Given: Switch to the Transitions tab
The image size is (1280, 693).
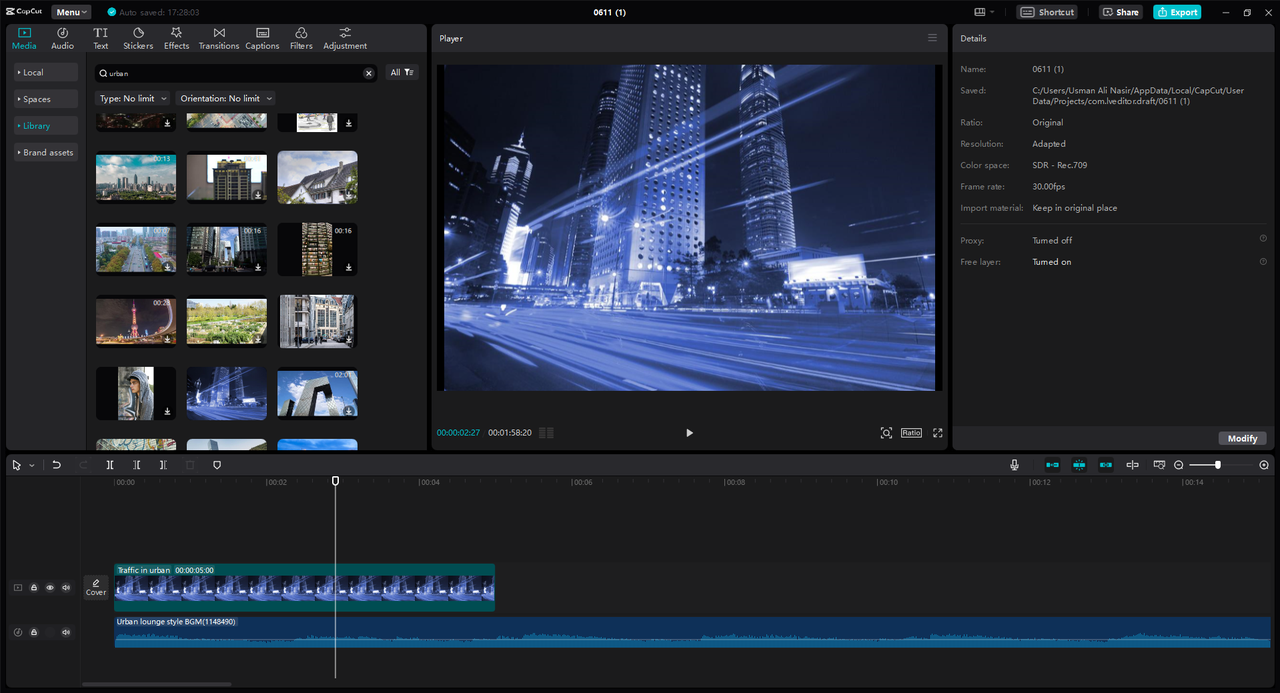Looking at the screenshot, I should [x=218, y=38].
